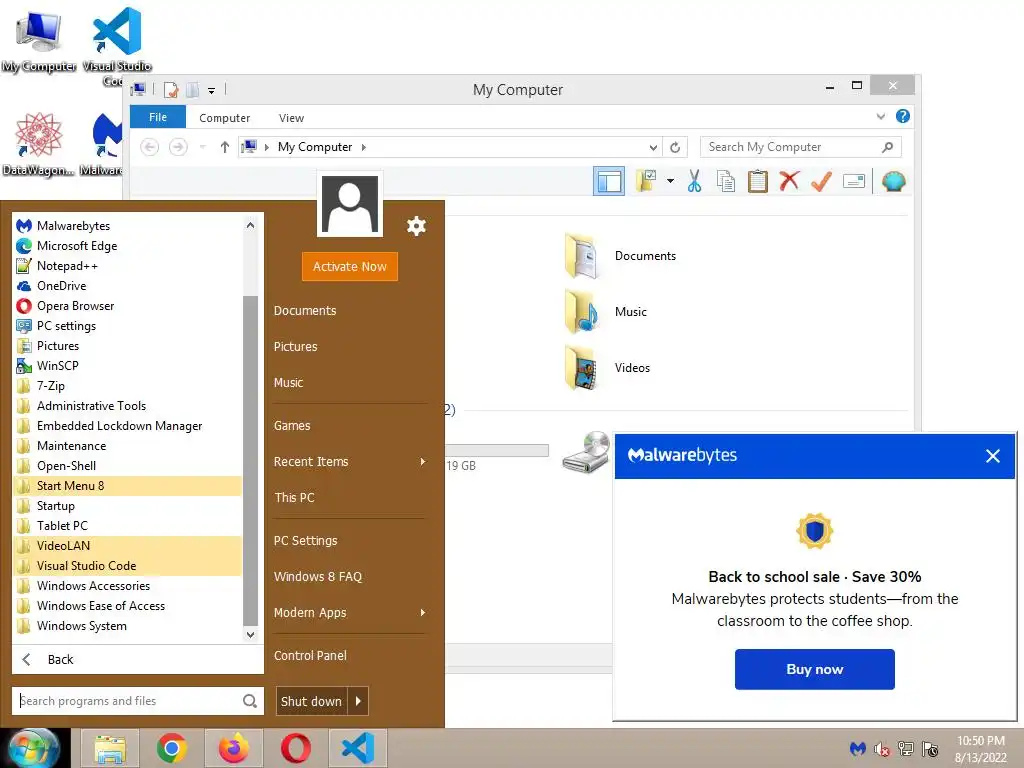
Task: Open Visual Studio Code from taskbar
Action: click(x=358, y=748)
